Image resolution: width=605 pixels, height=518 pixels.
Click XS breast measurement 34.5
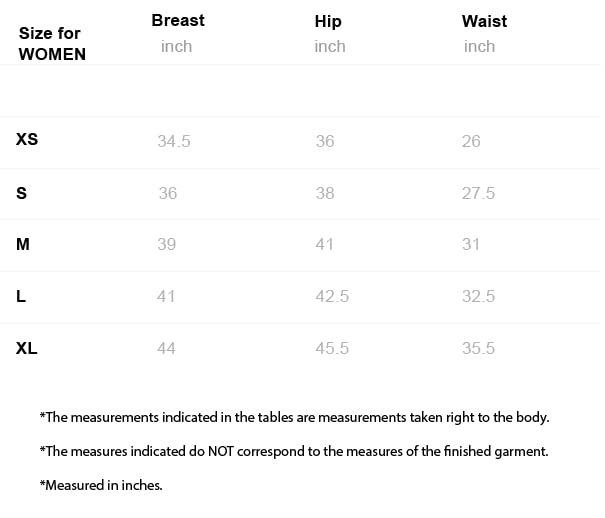(x=174, y=141)
